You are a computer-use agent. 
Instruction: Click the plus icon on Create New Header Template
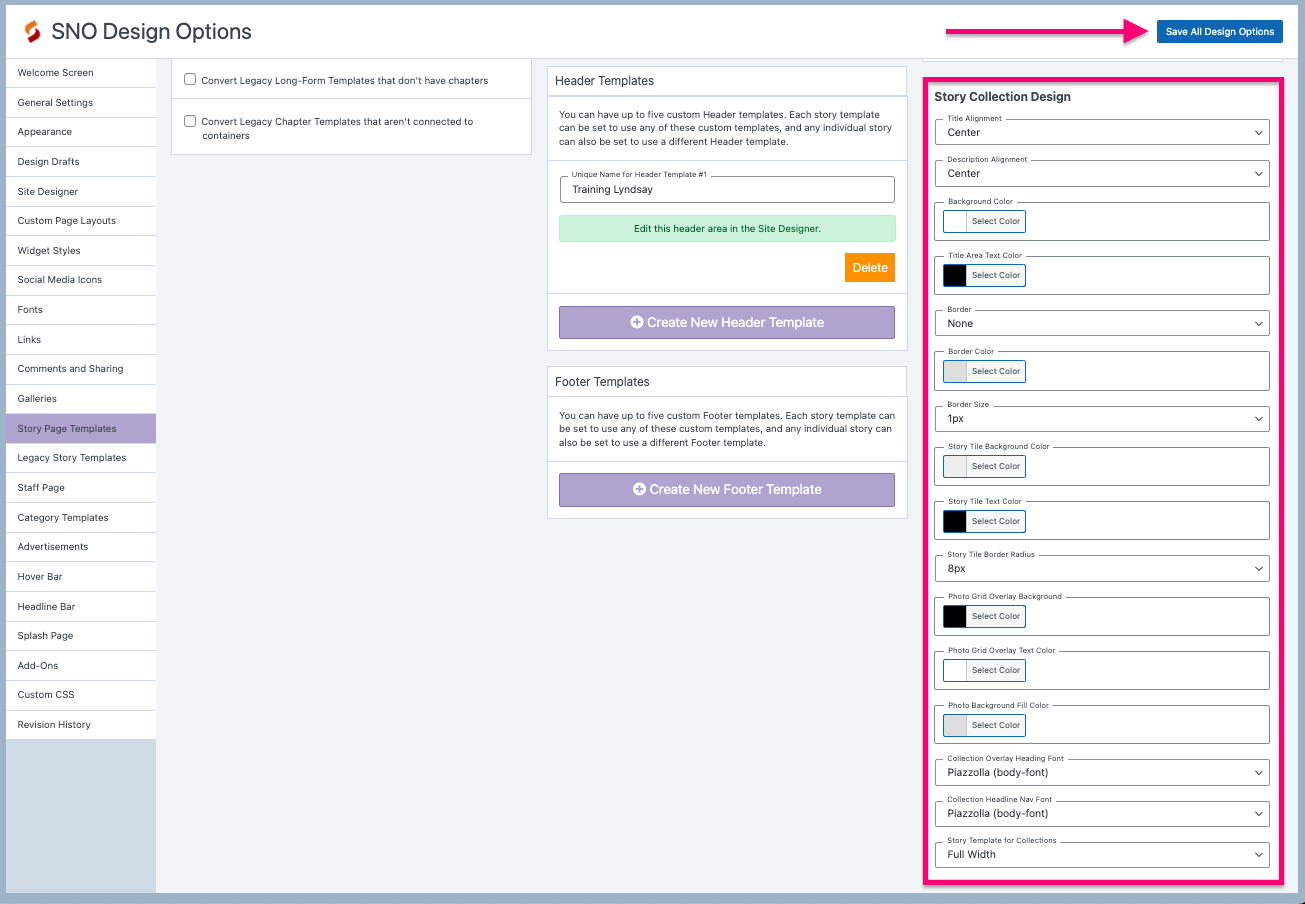[x=636, y=322]
